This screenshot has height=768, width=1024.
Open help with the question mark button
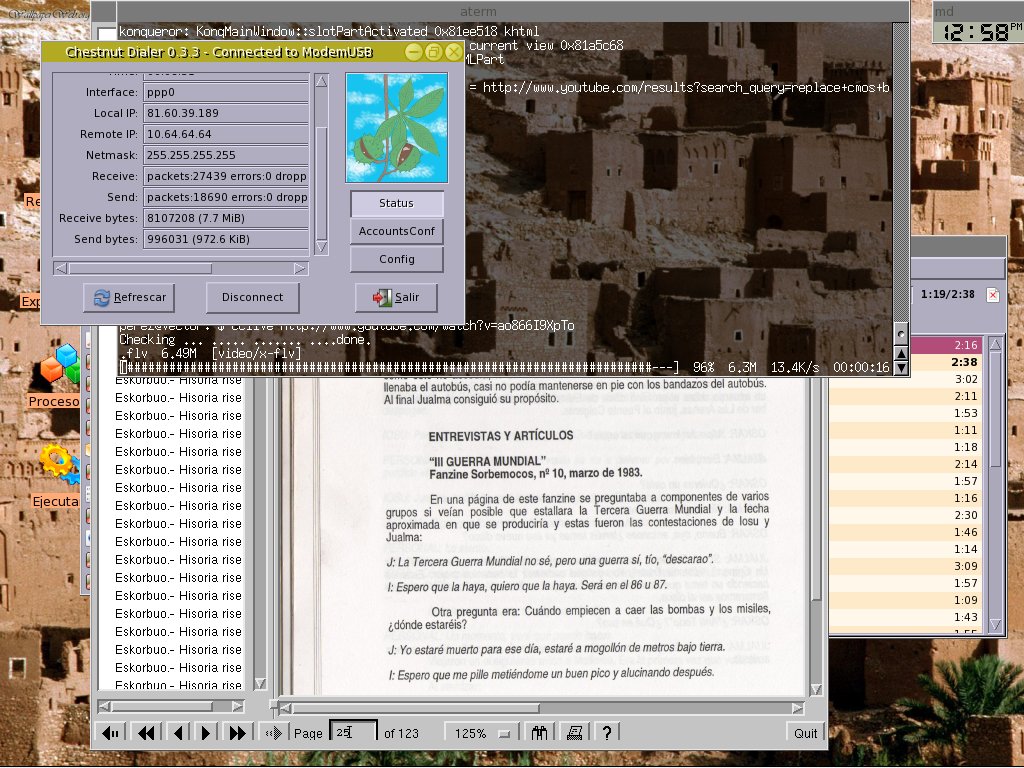607,733
